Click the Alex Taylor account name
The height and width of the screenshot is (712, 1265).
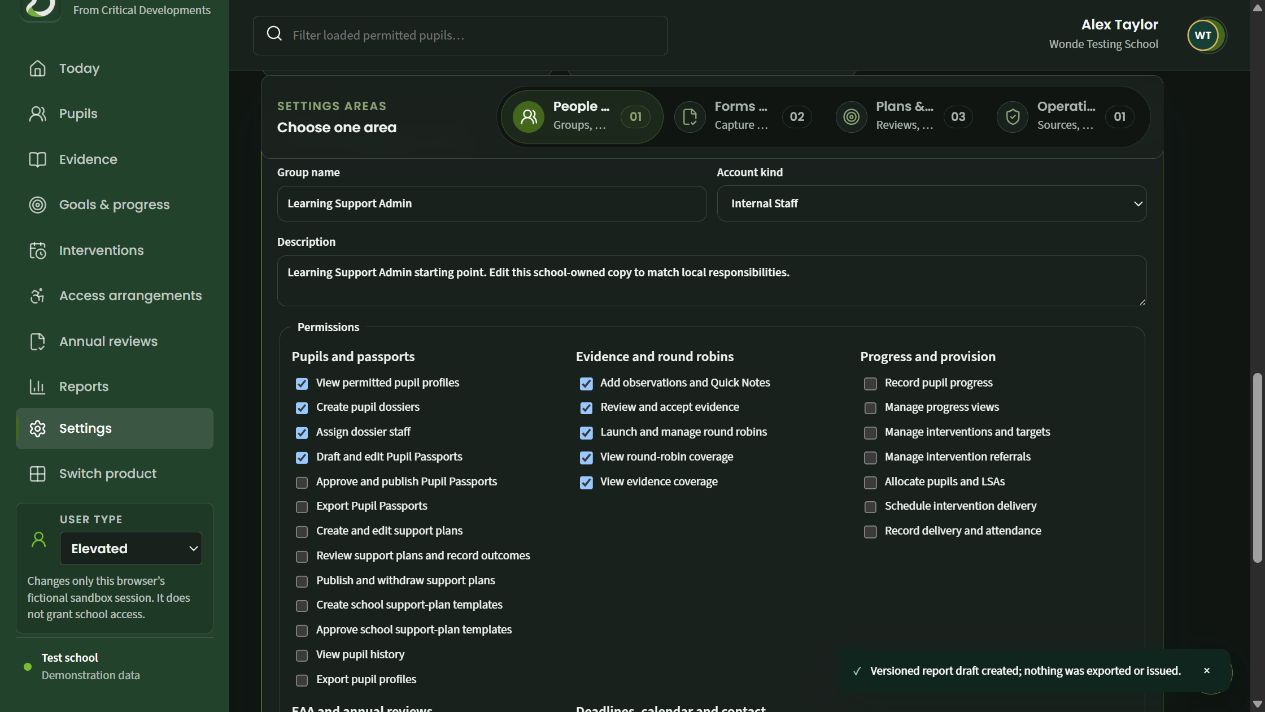[x=1119, y=24]
